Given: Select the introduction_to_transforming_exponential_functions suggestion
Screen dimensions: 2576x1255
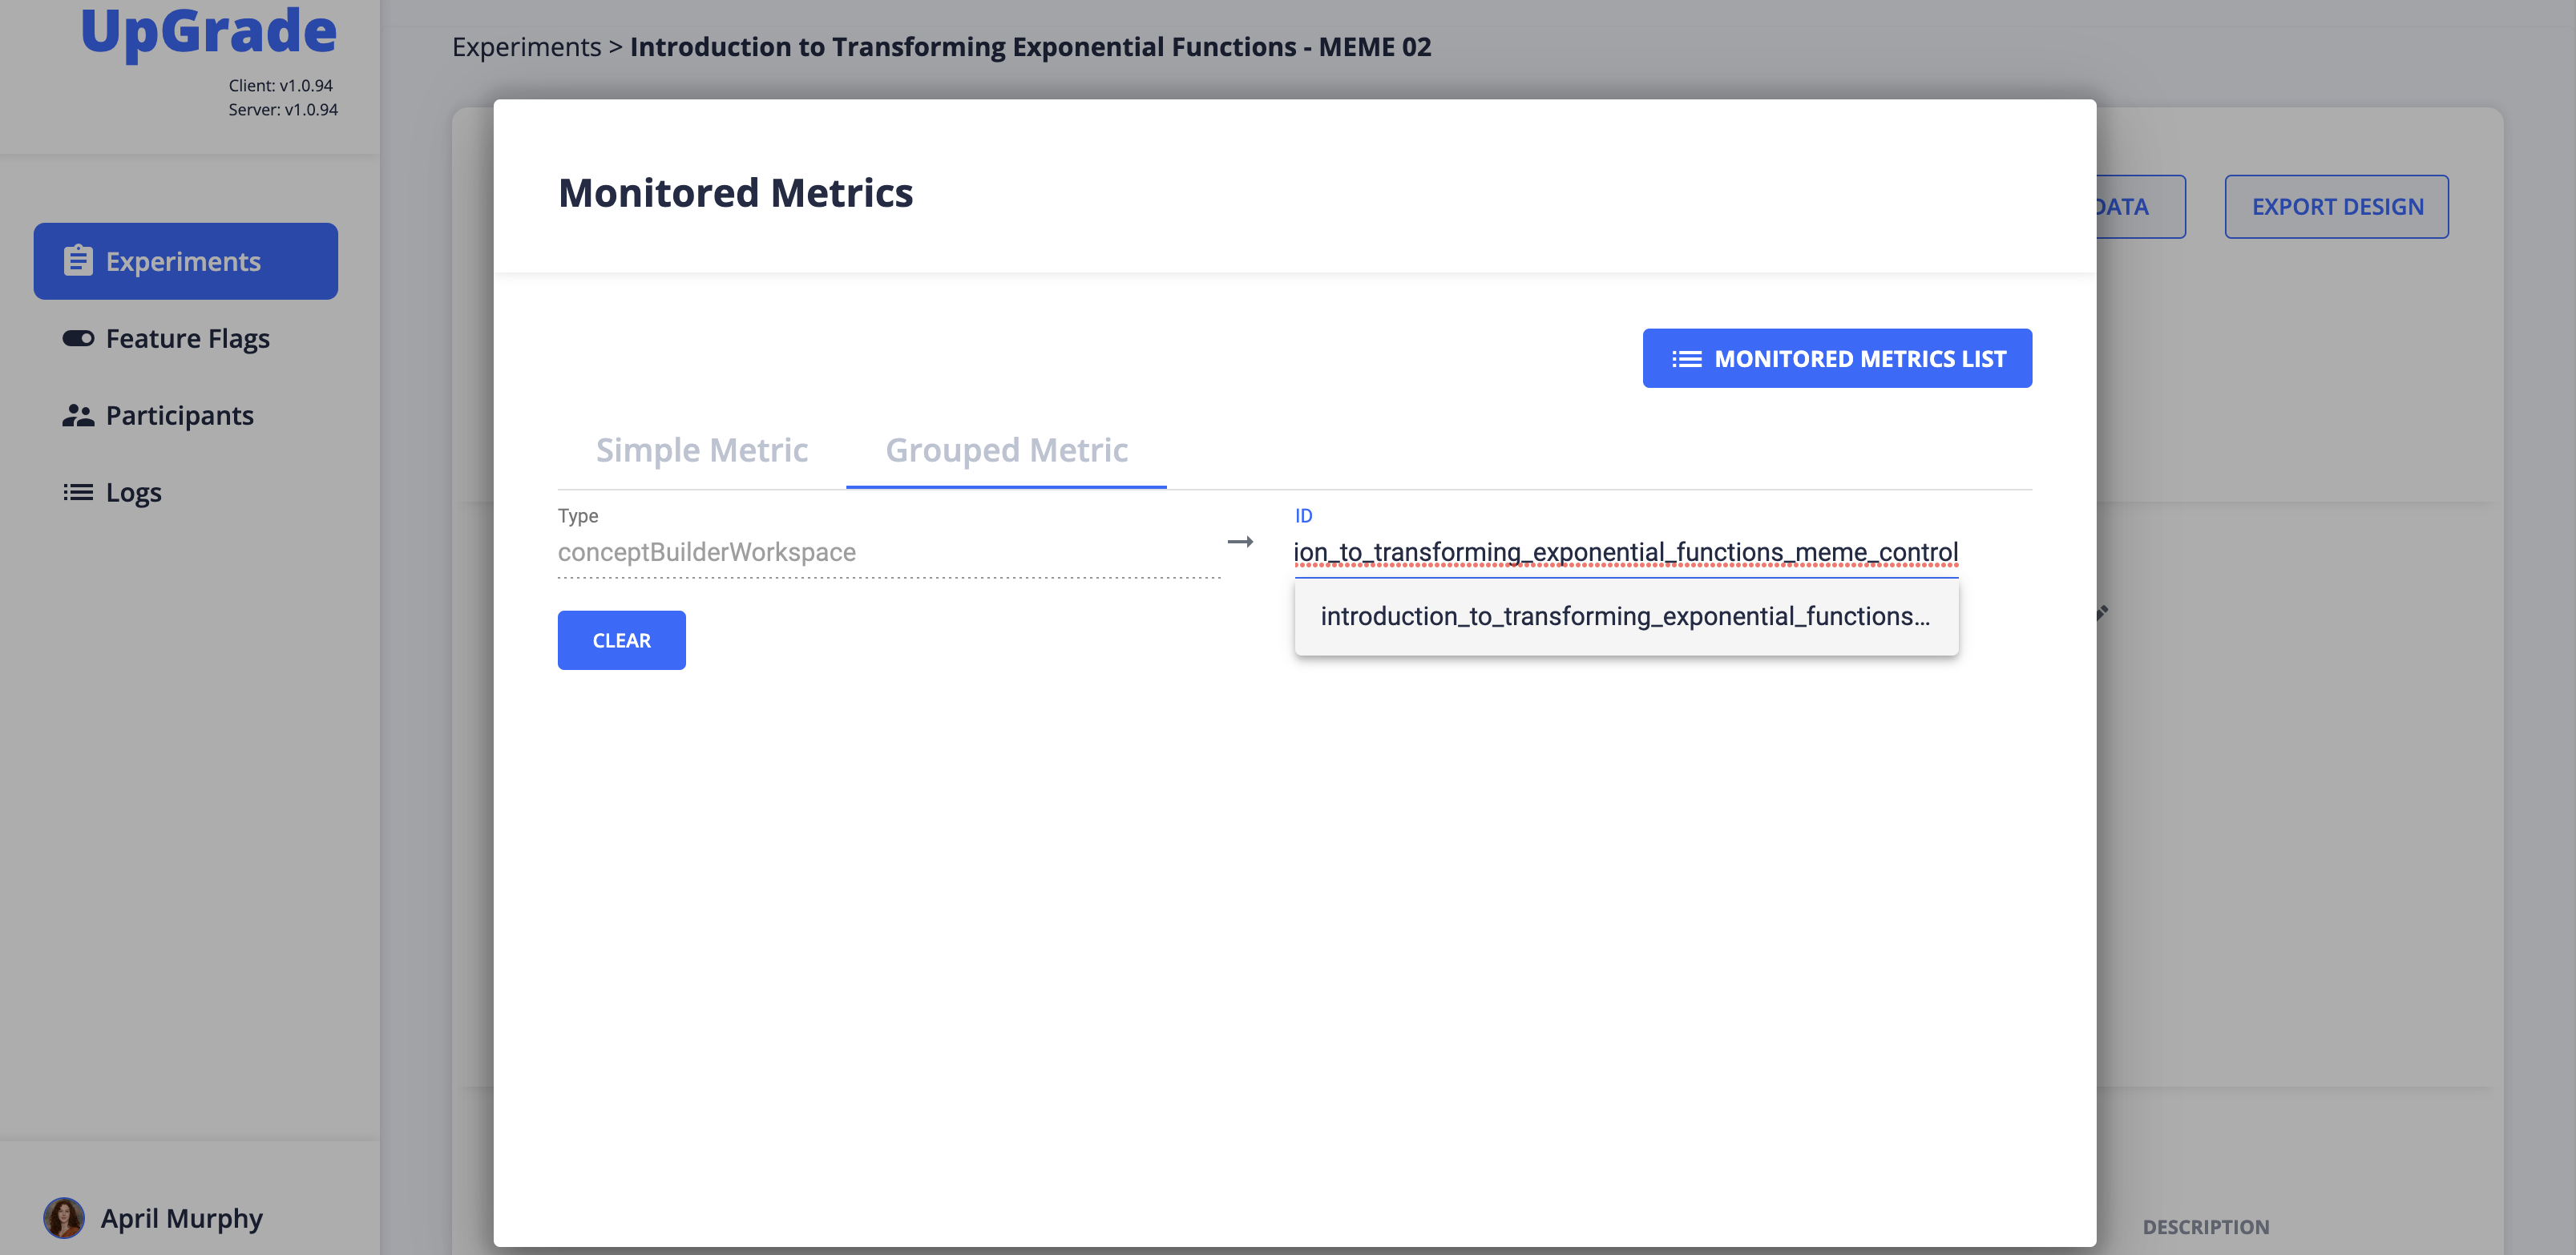Looking at the screenshot, I should click(x=1626, y=617).
